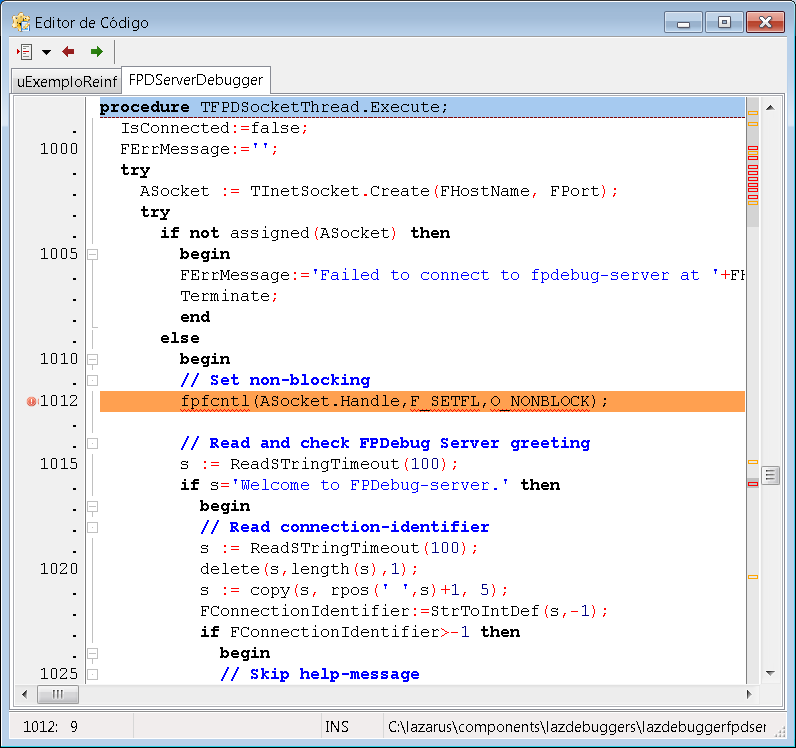Viewport: 796px width, 748px height.
Task: Collapse the begin block at line 1005
Action: [x=92, y=254]
